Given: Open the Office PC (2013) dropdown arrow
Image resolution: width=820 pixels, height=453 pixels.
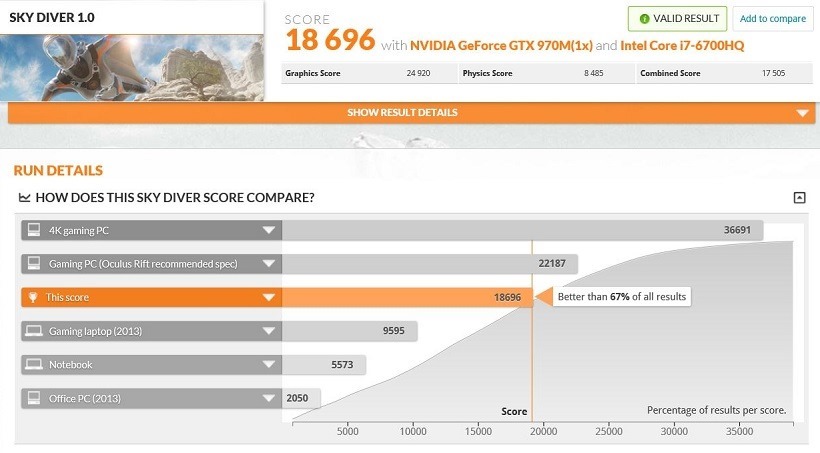Looking at the screenshot, I should 269,398.
